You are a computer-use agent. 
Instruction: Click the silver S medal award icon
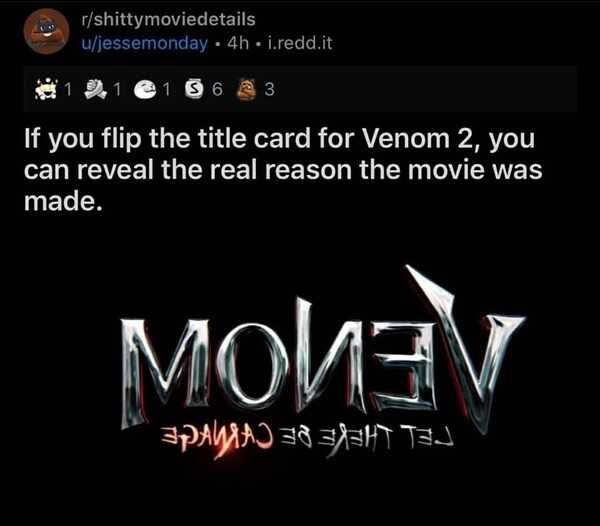(194, 89)
